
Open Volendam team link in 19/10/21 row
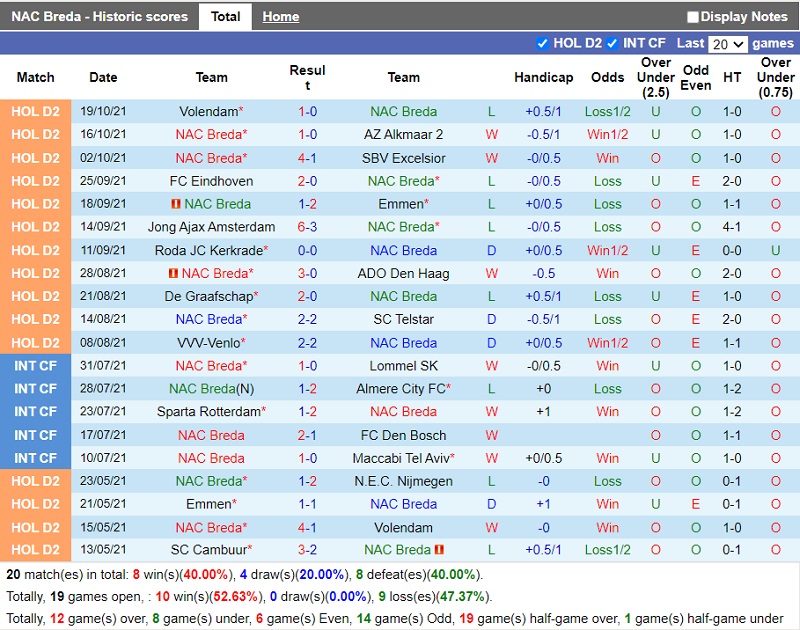211,112
